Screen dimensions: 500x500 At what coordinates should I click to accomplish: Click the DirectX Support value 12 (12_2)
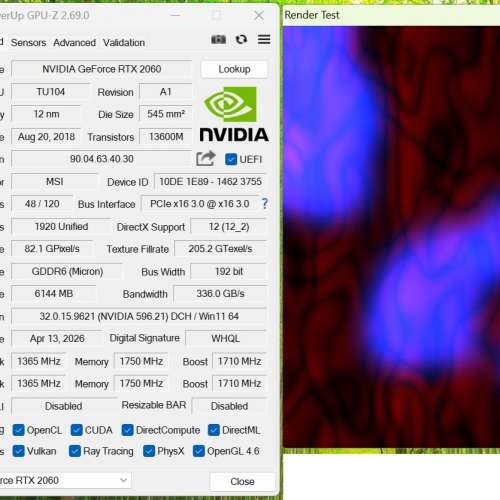(x=229, y=227)
